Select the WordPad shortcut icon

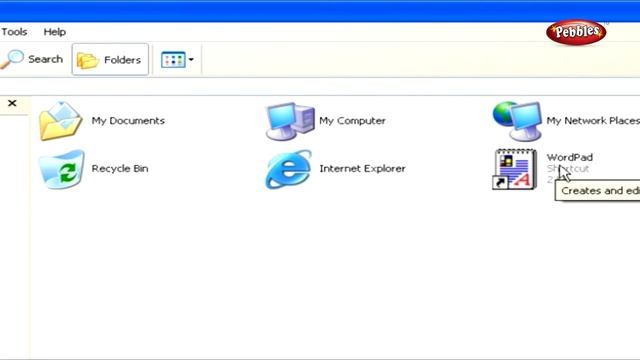click(x=515, y=169)
